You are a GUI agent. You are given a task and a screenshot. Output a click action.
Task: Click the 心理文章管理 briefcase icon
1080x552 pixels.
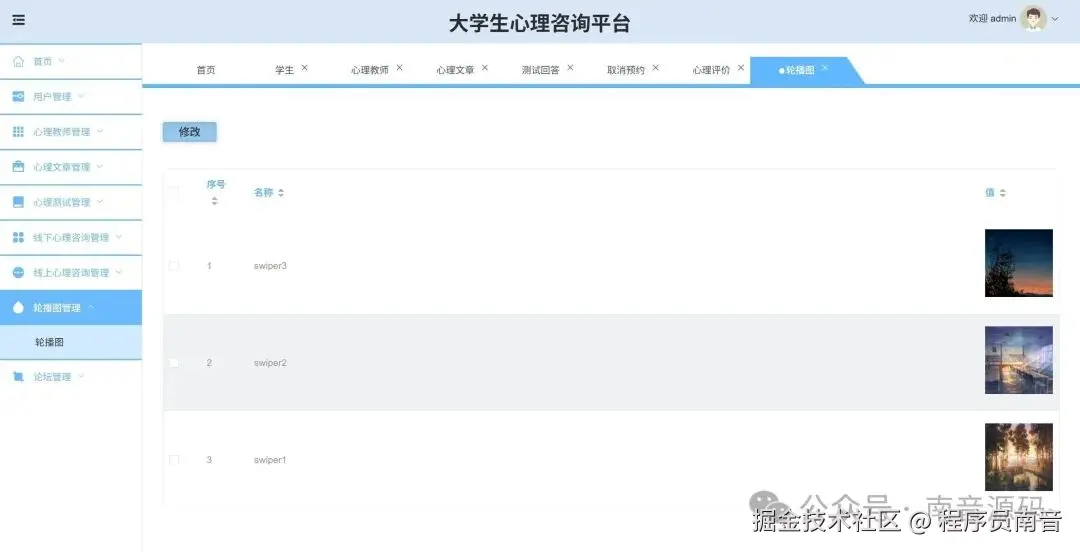19,167
